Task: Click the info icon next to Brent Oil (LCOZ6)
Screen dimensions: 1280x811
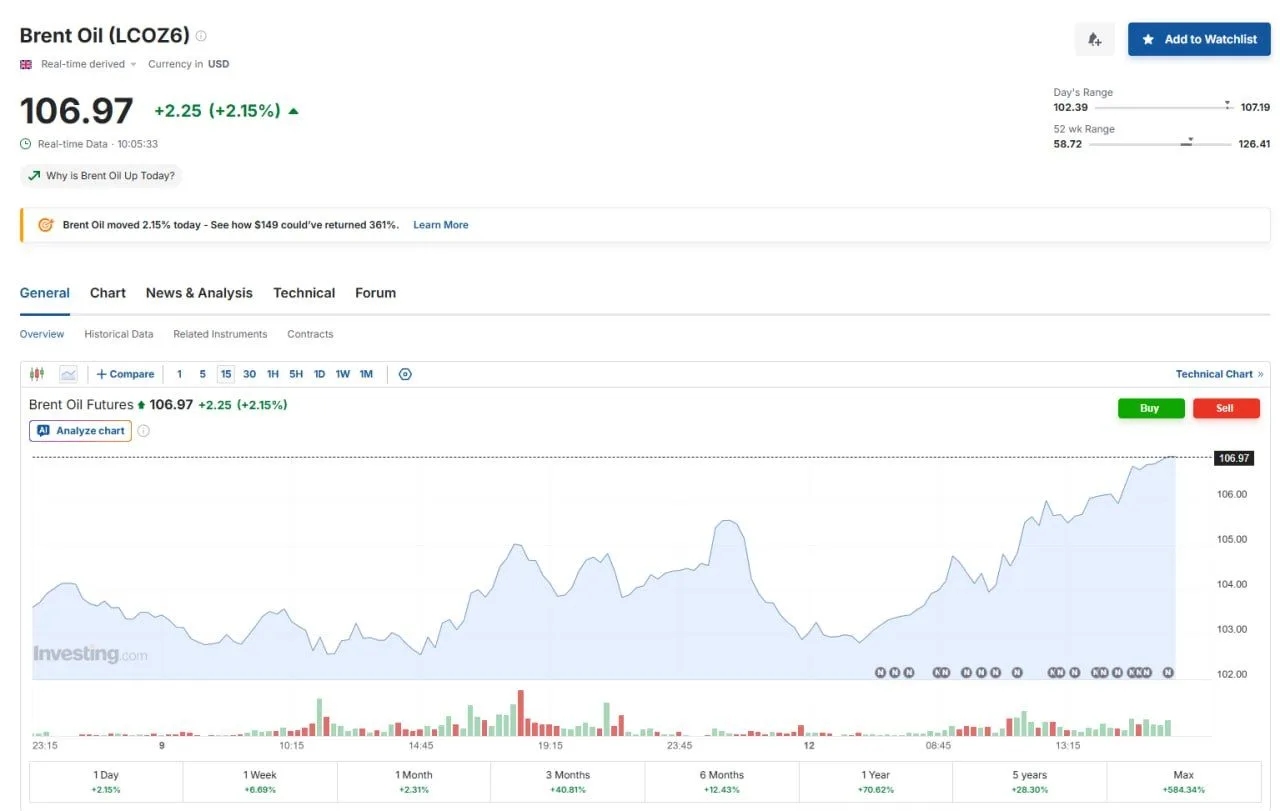Action: point(201,36)
